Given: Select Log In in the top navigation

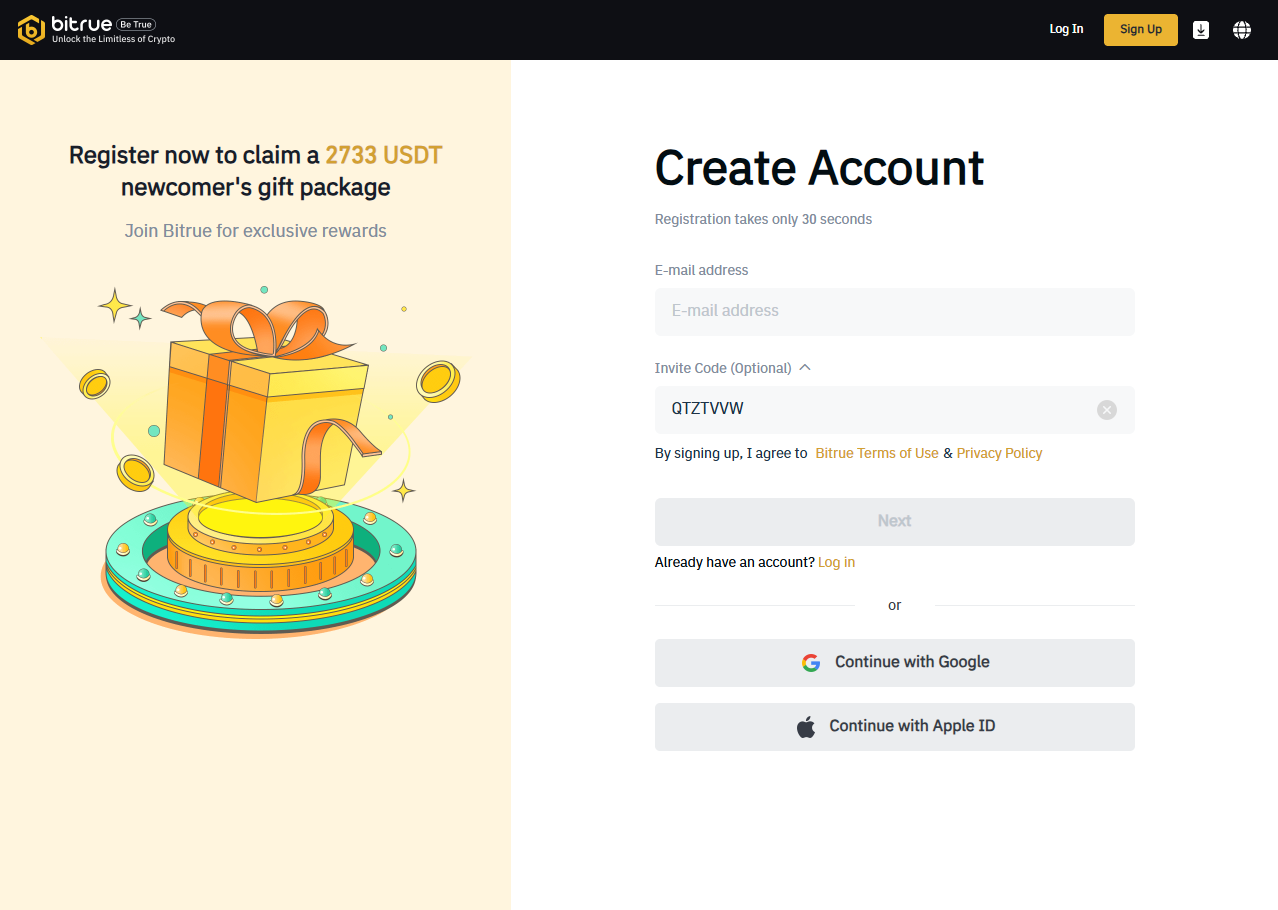Looking at the screenshot, I should [1066, 29].
